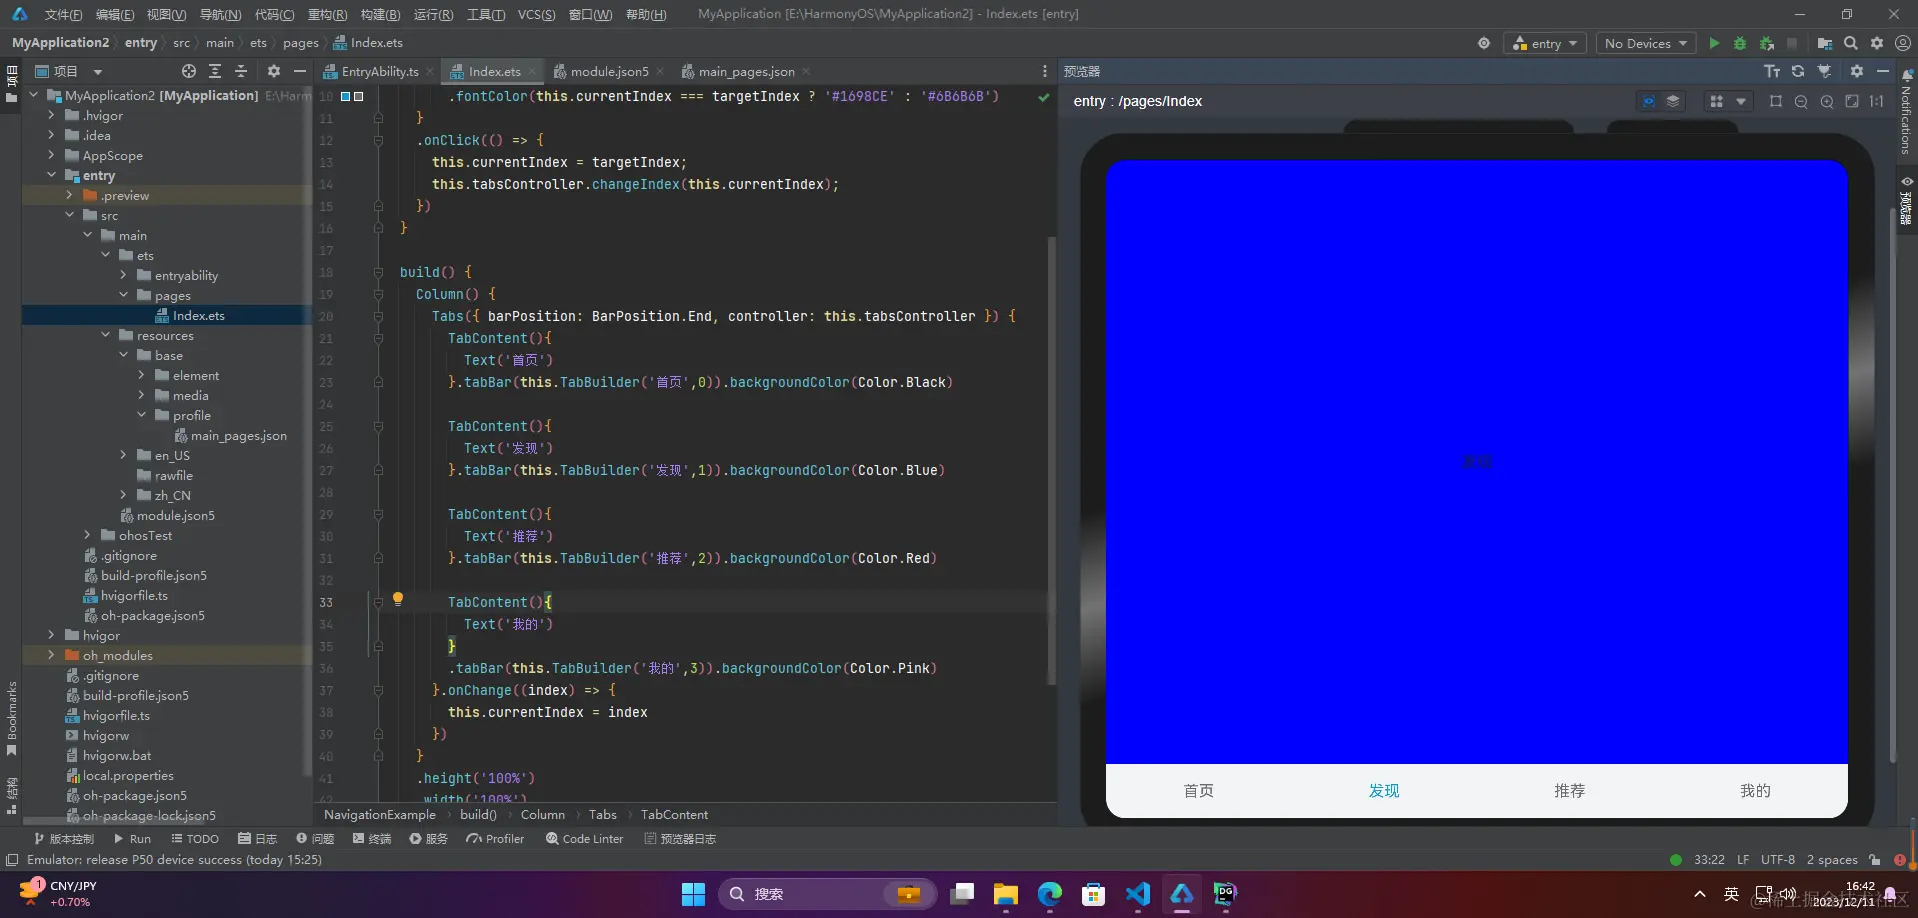
Task: Open the Profiler tool window
Action: [x=495, y=839]
